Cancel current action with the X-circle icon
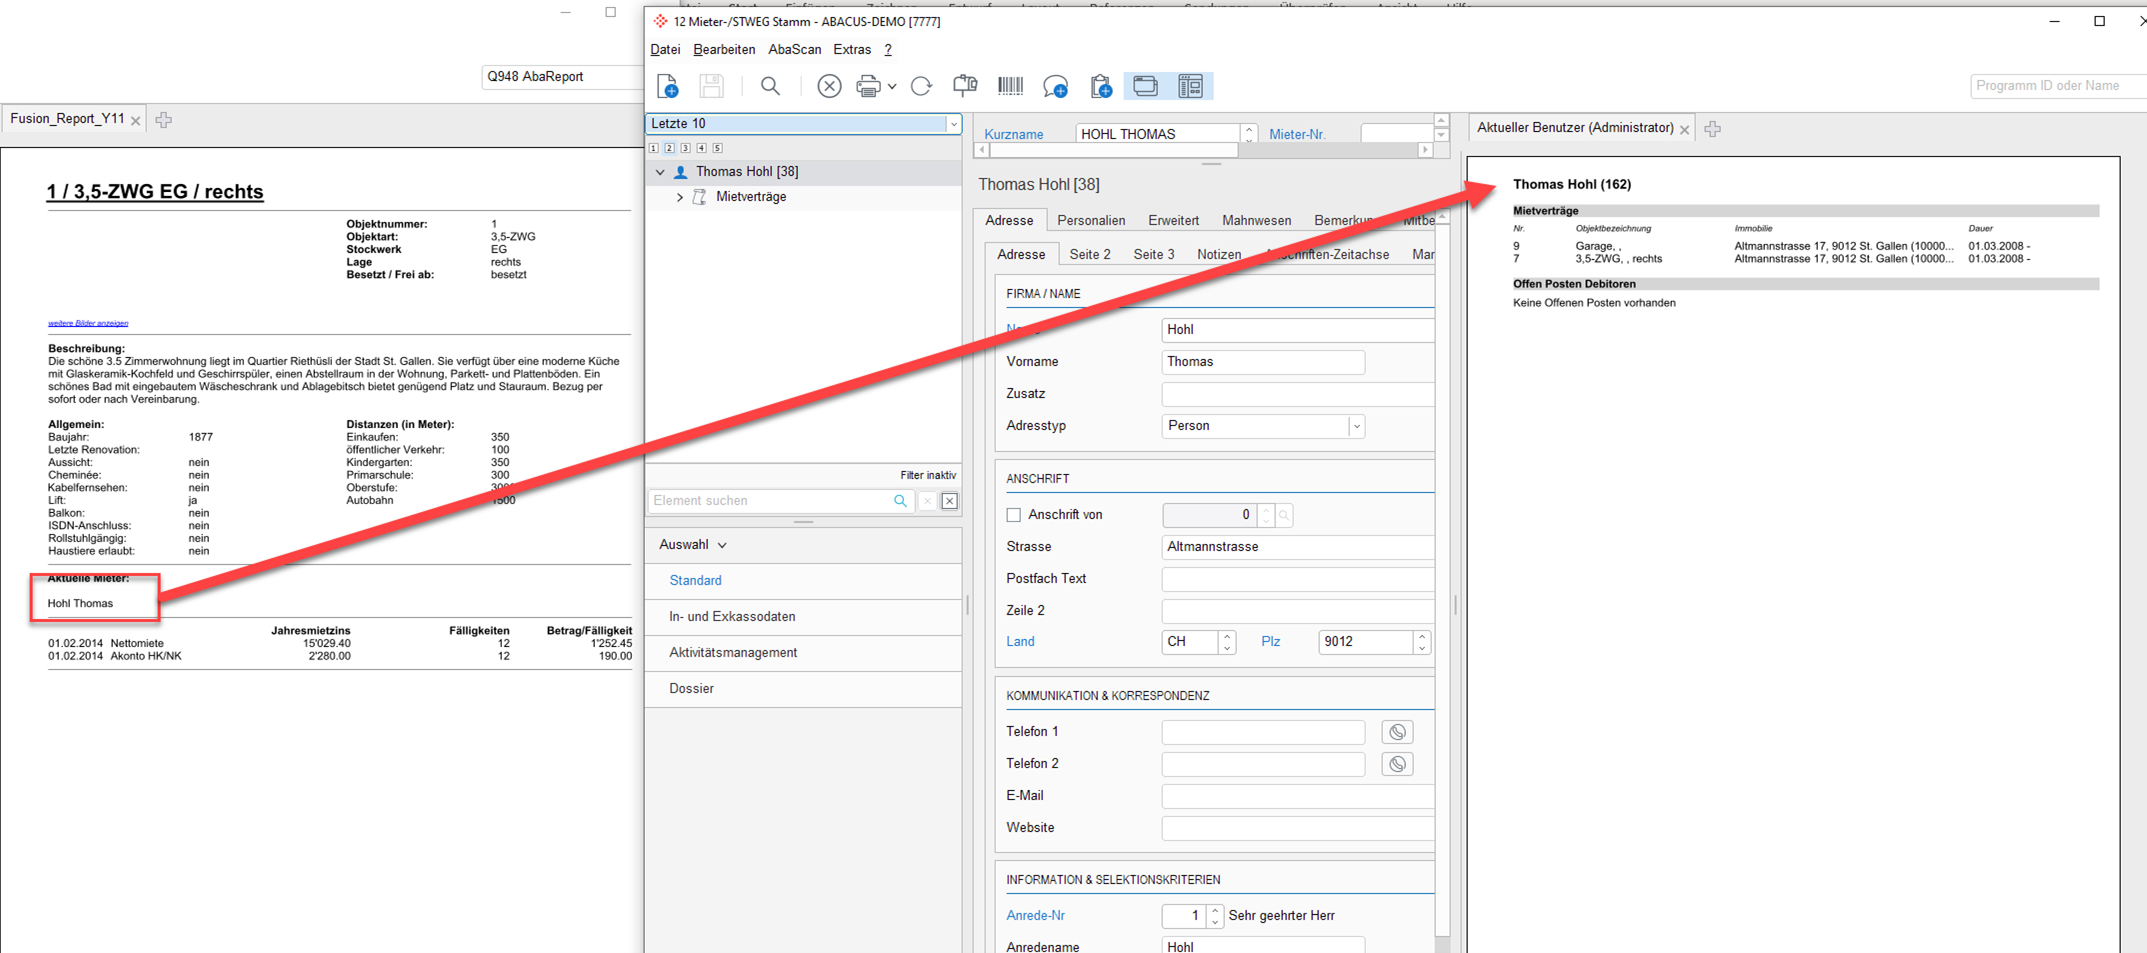Viewport: 2147px width, 953px height. 829,86
